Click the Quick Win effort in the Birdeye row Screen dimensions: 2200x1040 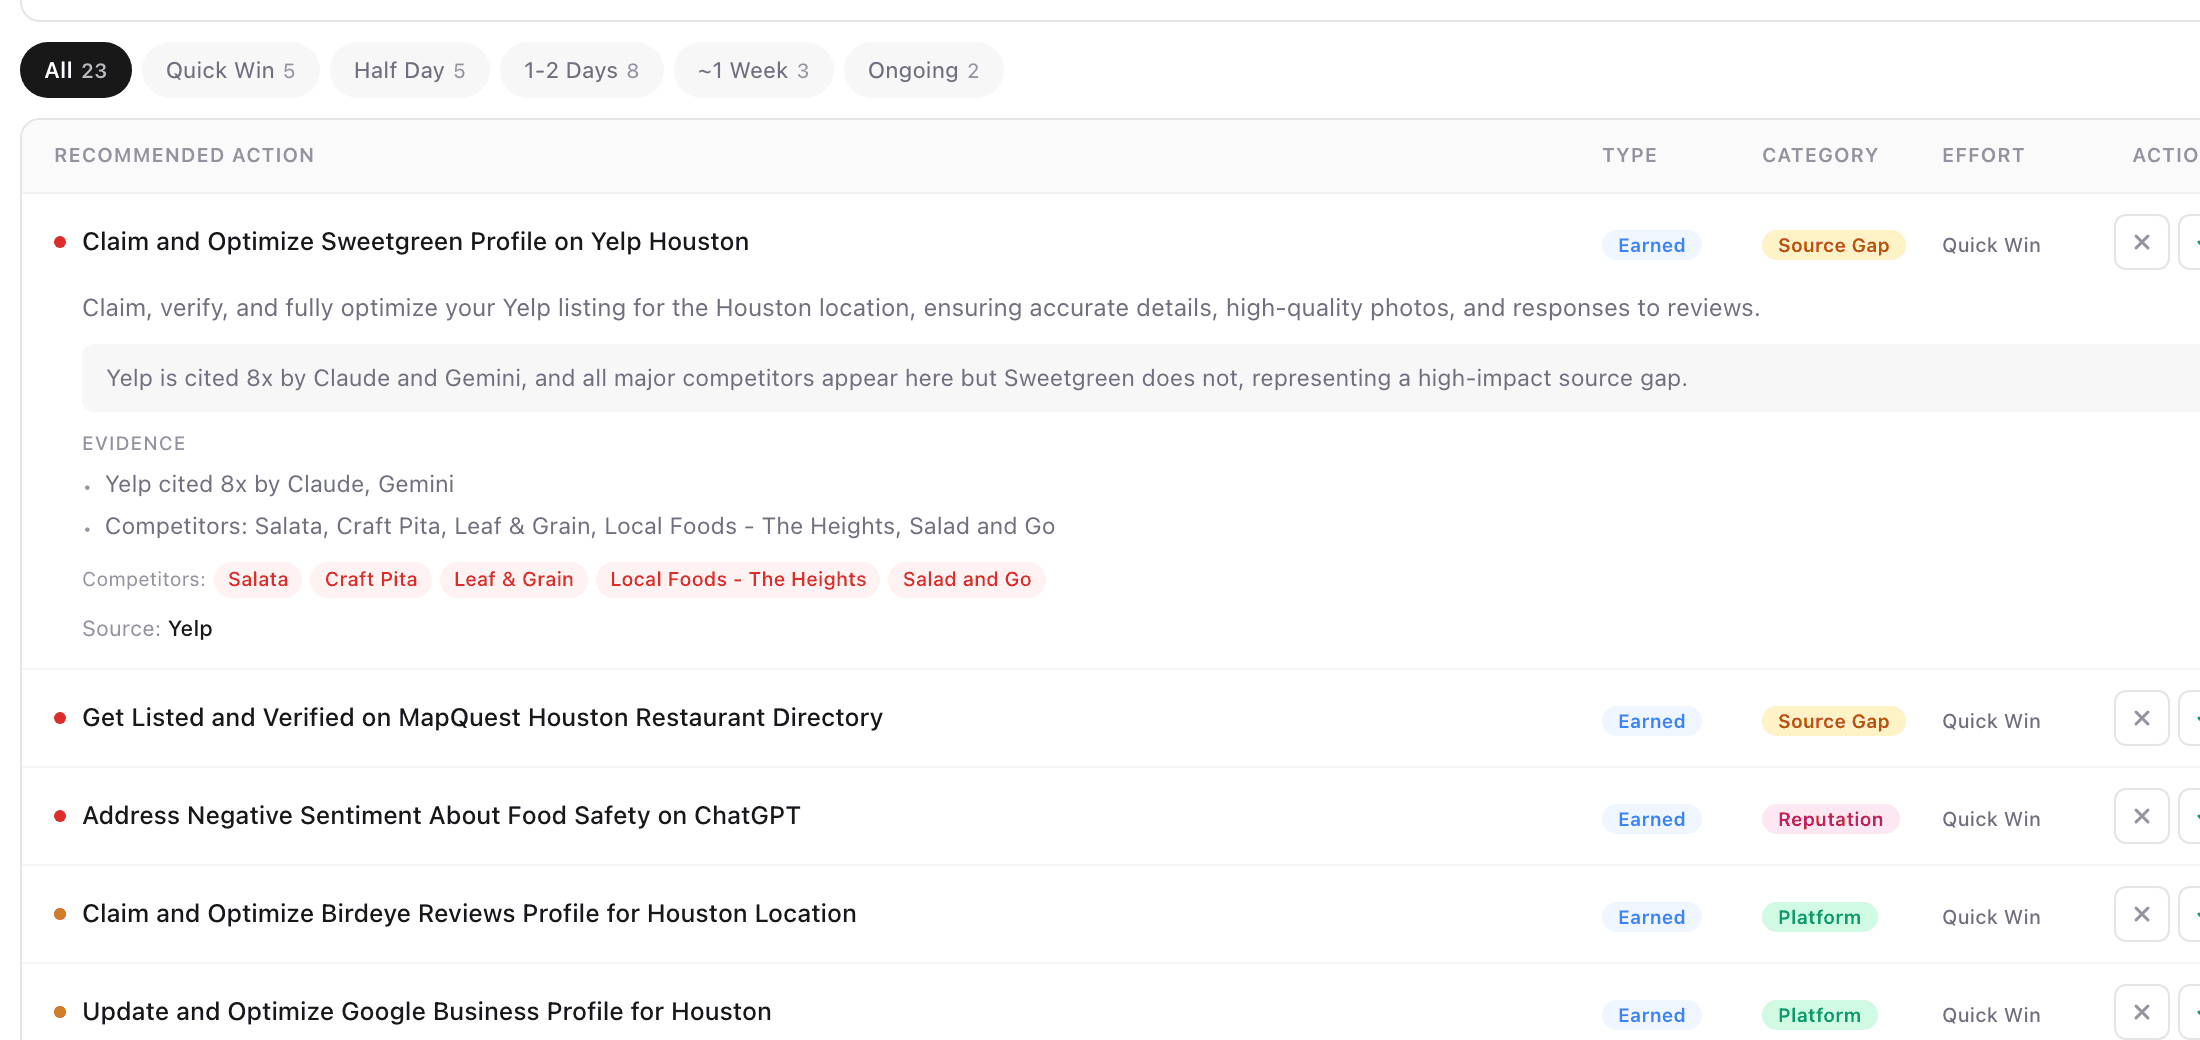point(1991,917)
